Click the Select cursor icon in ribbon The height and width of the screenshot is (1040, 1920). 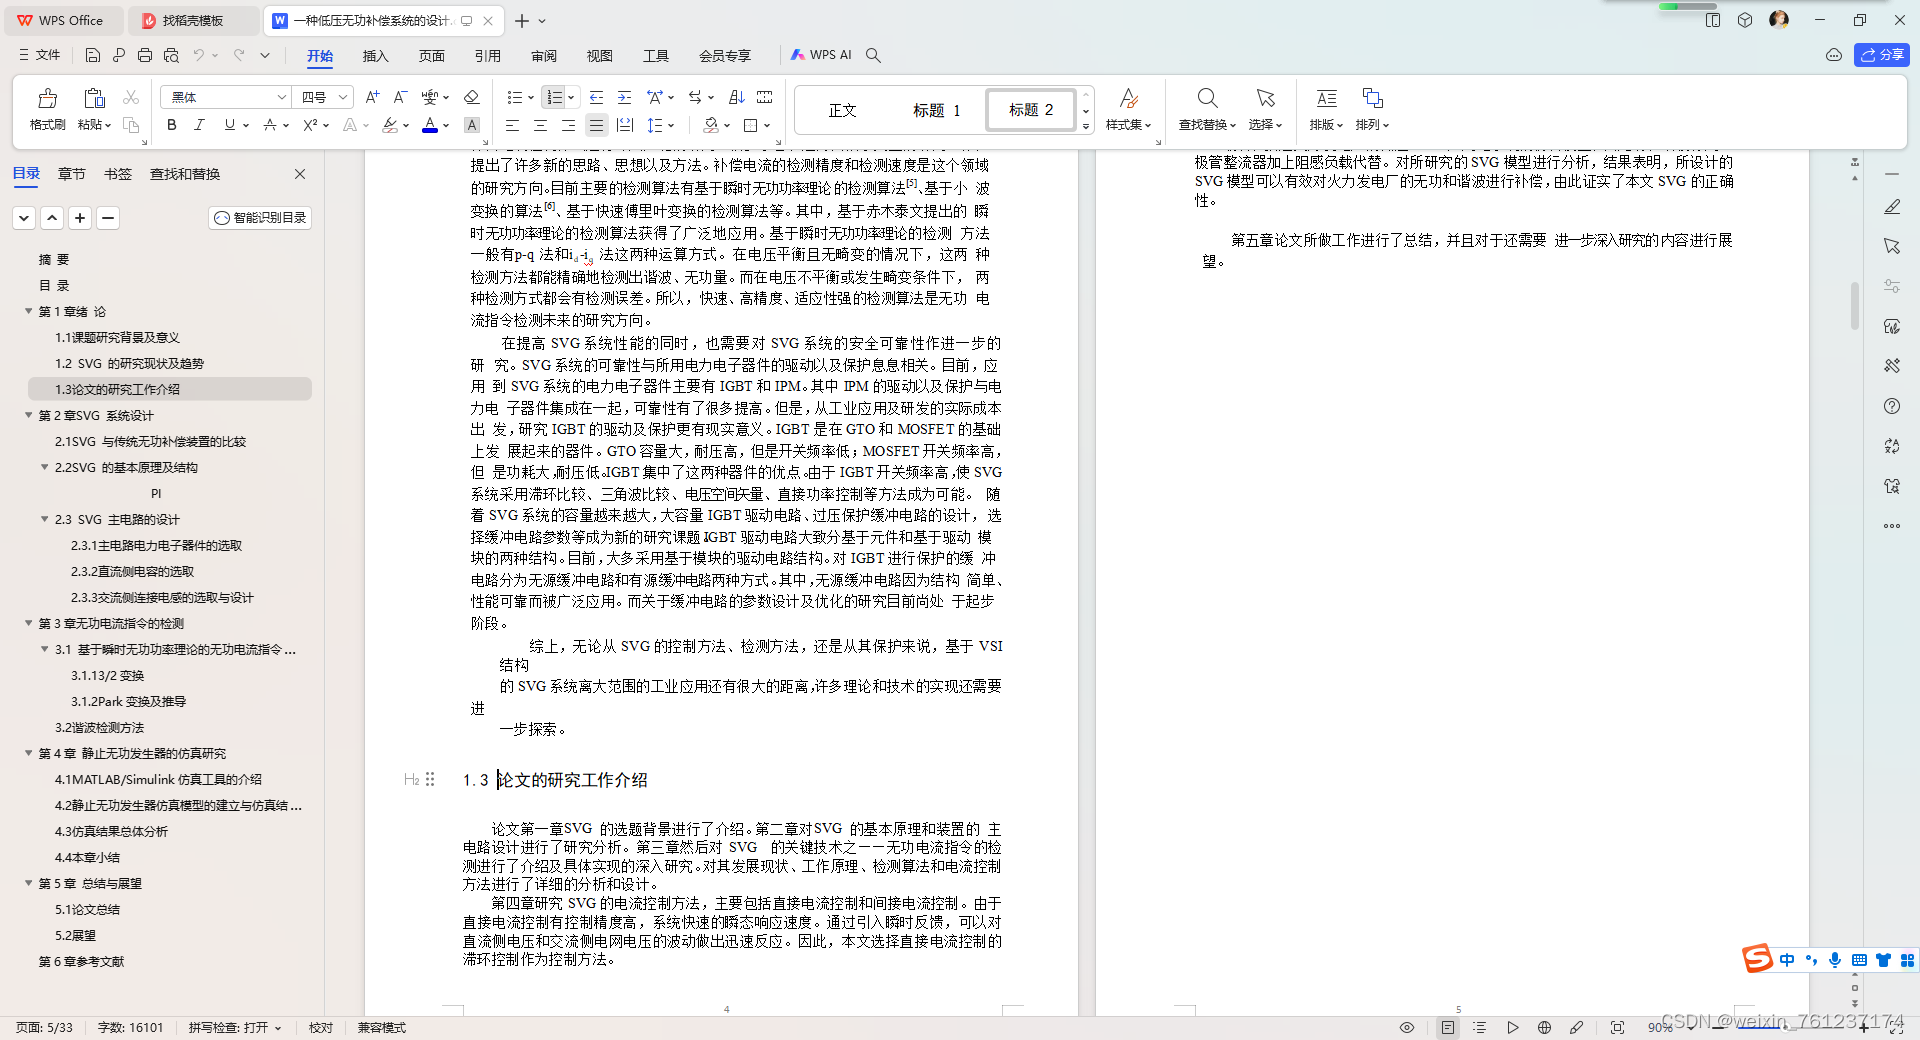[1265, 98]
